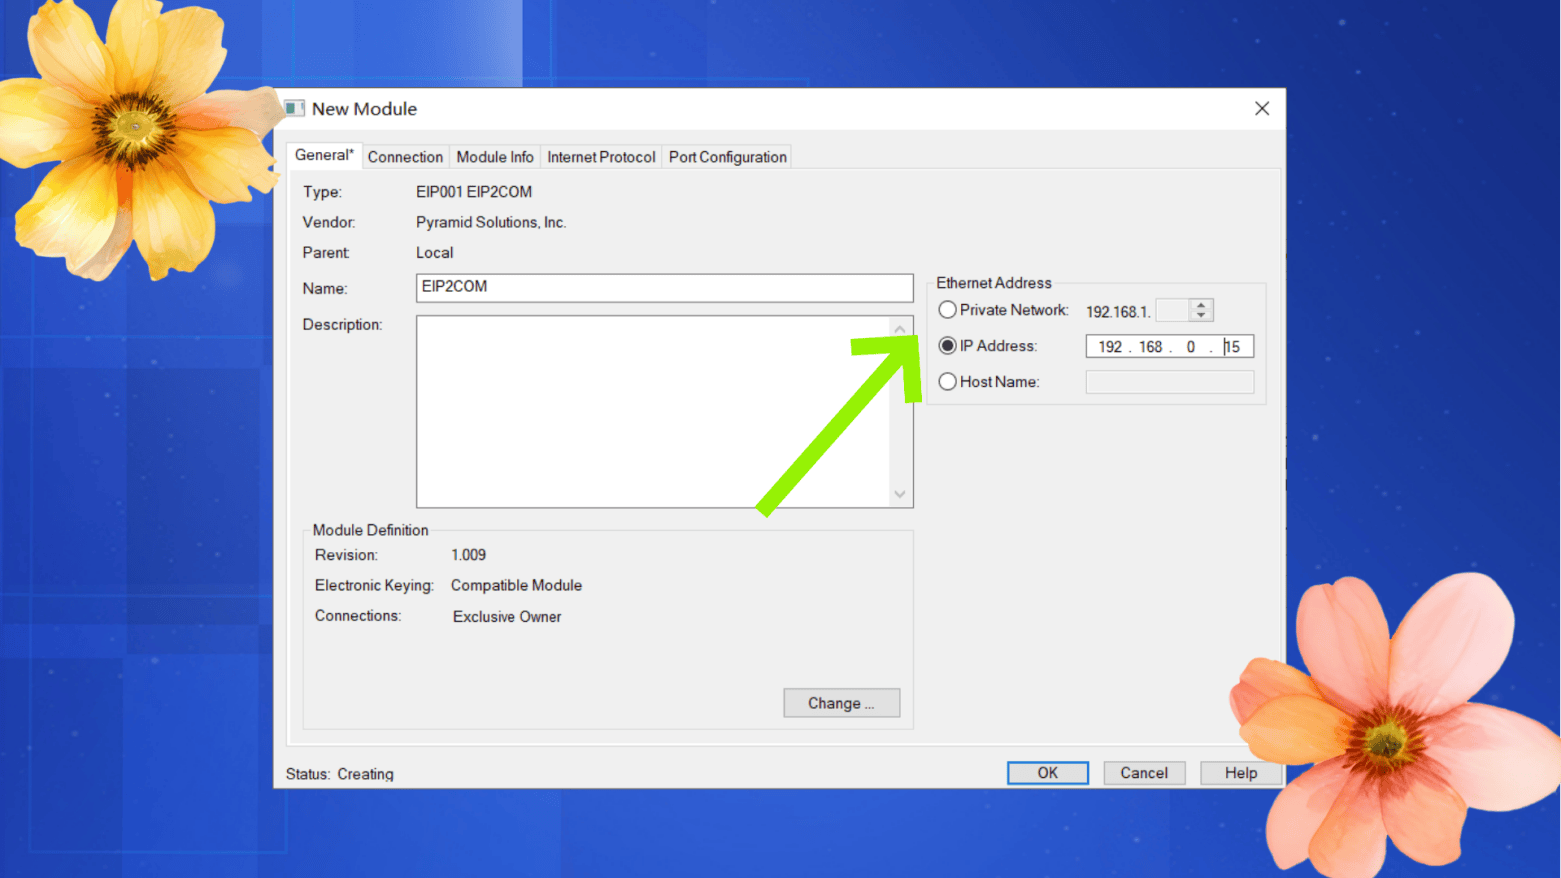
Task: Decrease Private Network last octet with down arrow
Action: [1201, 316]
